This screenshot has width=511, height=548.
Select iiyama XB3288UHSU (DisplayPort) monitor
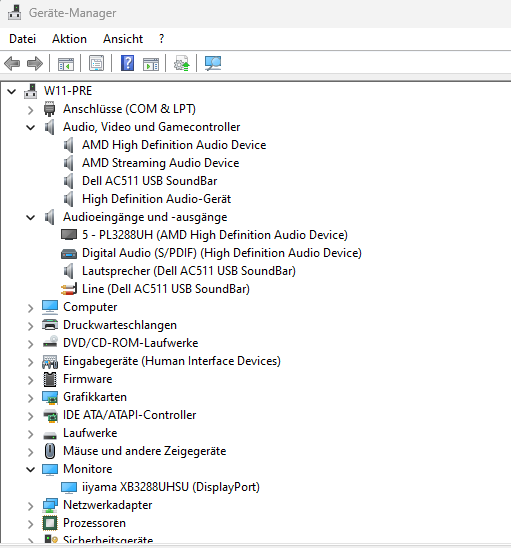pos(171,487)
